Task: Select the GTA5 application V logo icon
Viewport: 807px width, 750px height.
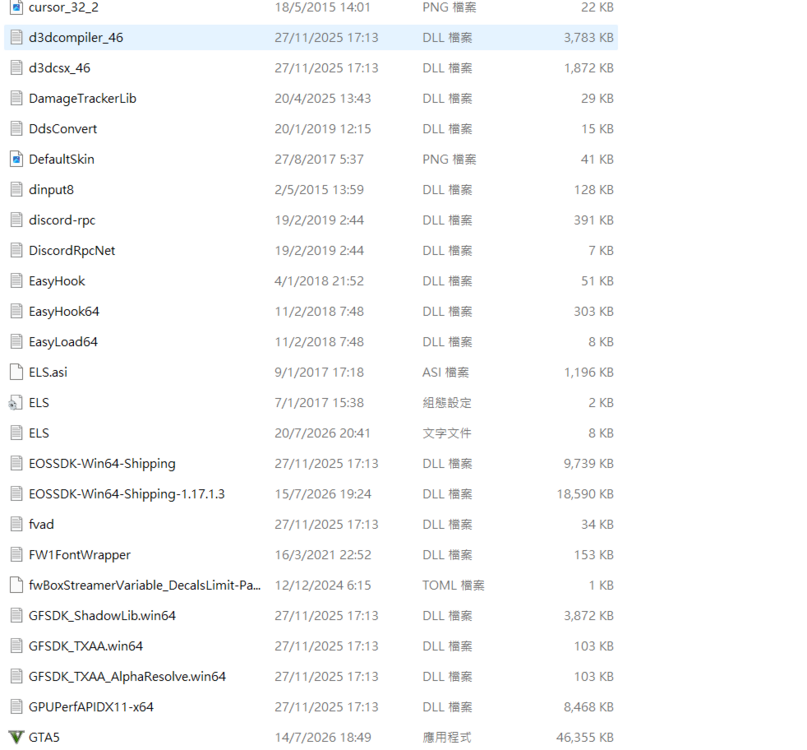Action: pos(16,737)
